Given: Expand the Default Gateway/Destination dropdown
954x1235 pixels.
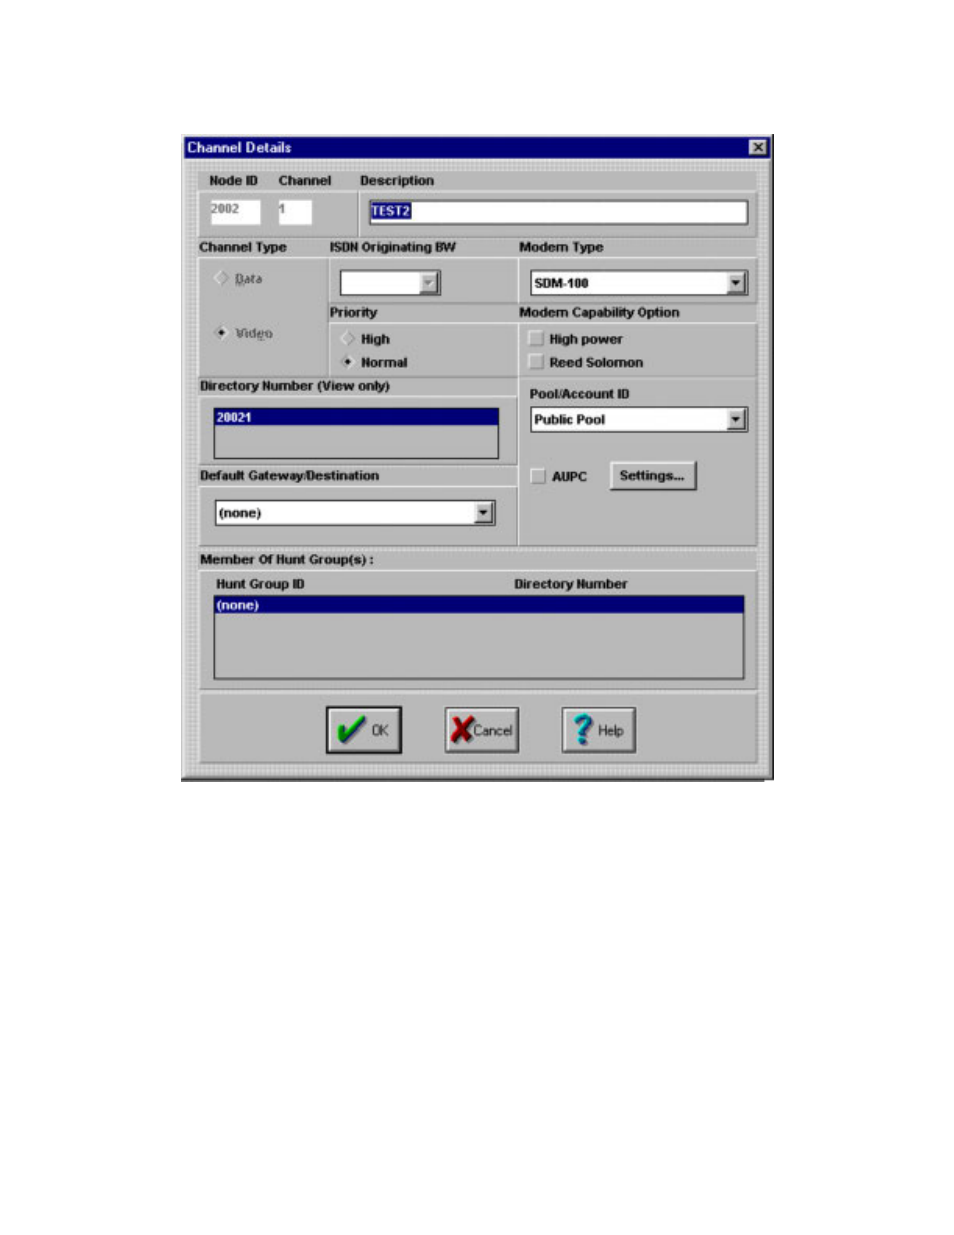Looking at the screenshot, I should pos(484,513).
